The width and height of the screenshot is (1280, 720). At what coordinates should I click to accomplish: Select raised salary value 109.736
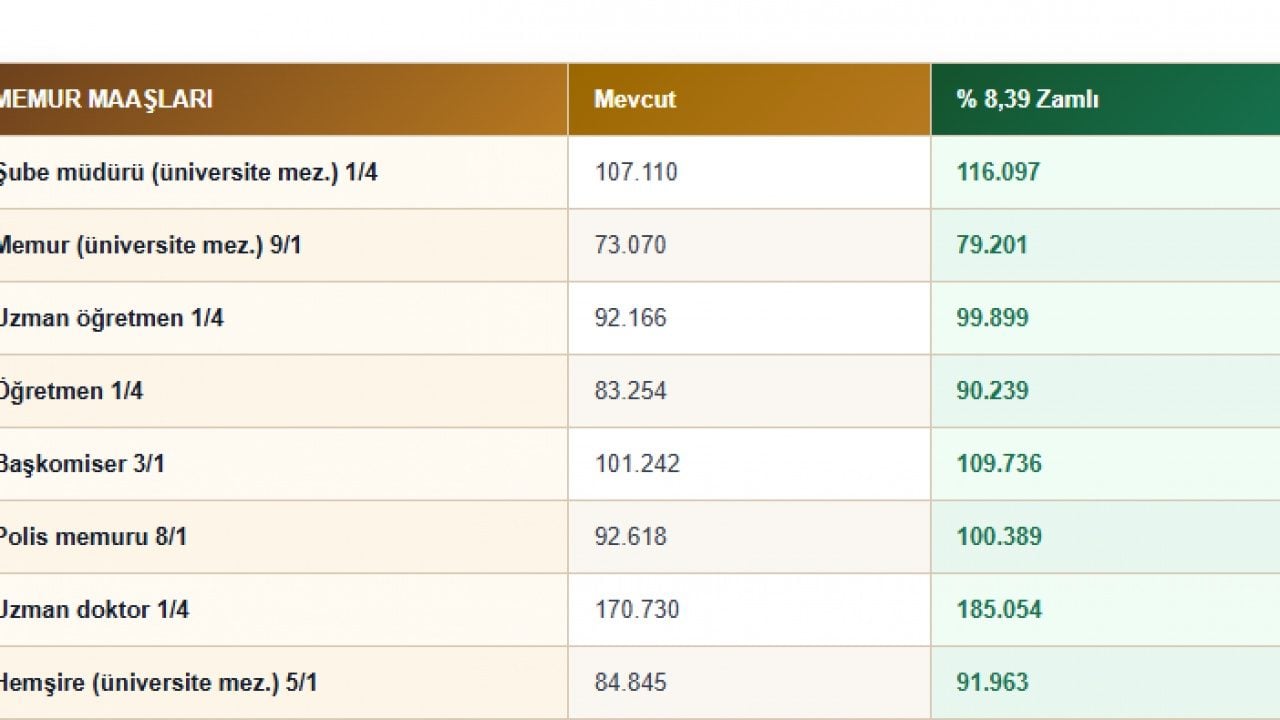pos(999,464)
